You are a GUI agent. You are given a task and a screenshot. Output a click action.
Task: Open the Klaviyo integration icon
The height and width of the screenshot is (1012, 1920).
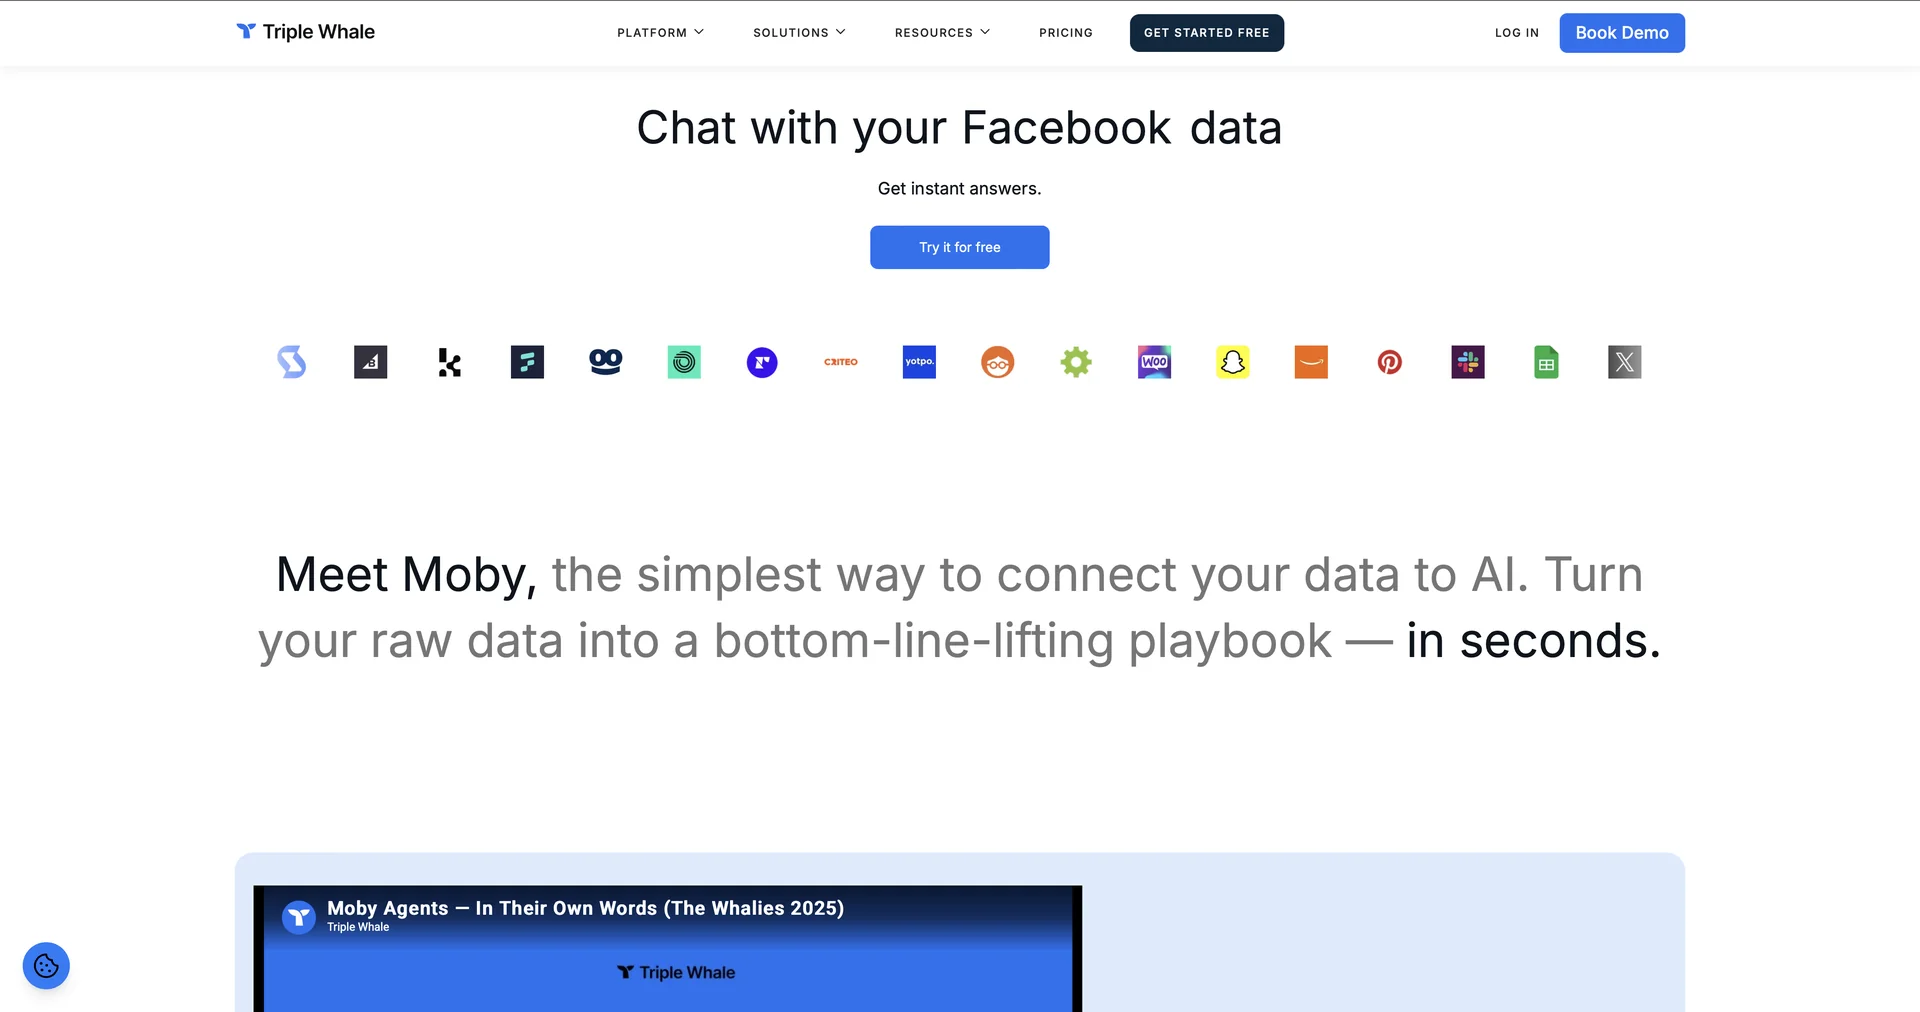coord(449,362)
